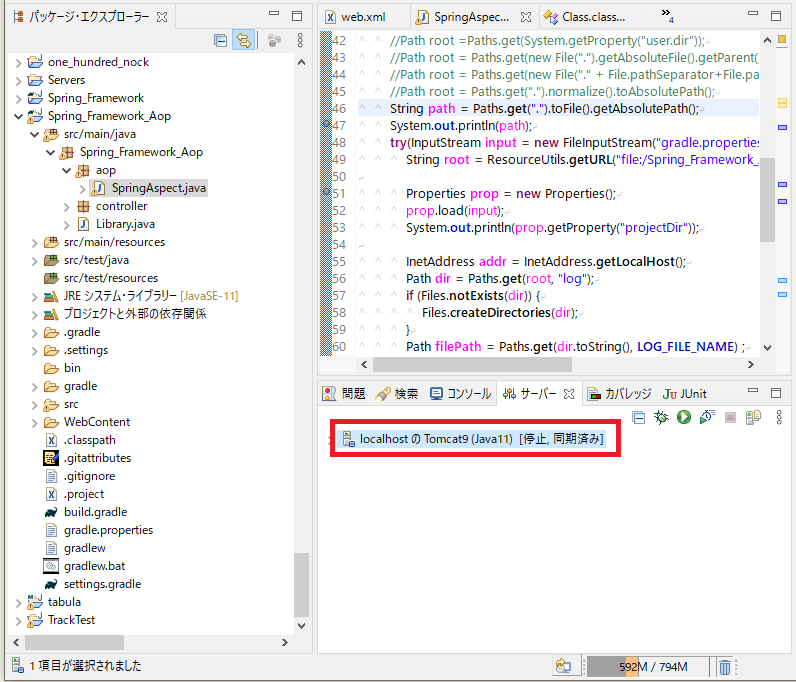Image resolution: width=796 pixels, height=682 pixels.
Task: Select gradle.properties file
Action: (108, 530)
